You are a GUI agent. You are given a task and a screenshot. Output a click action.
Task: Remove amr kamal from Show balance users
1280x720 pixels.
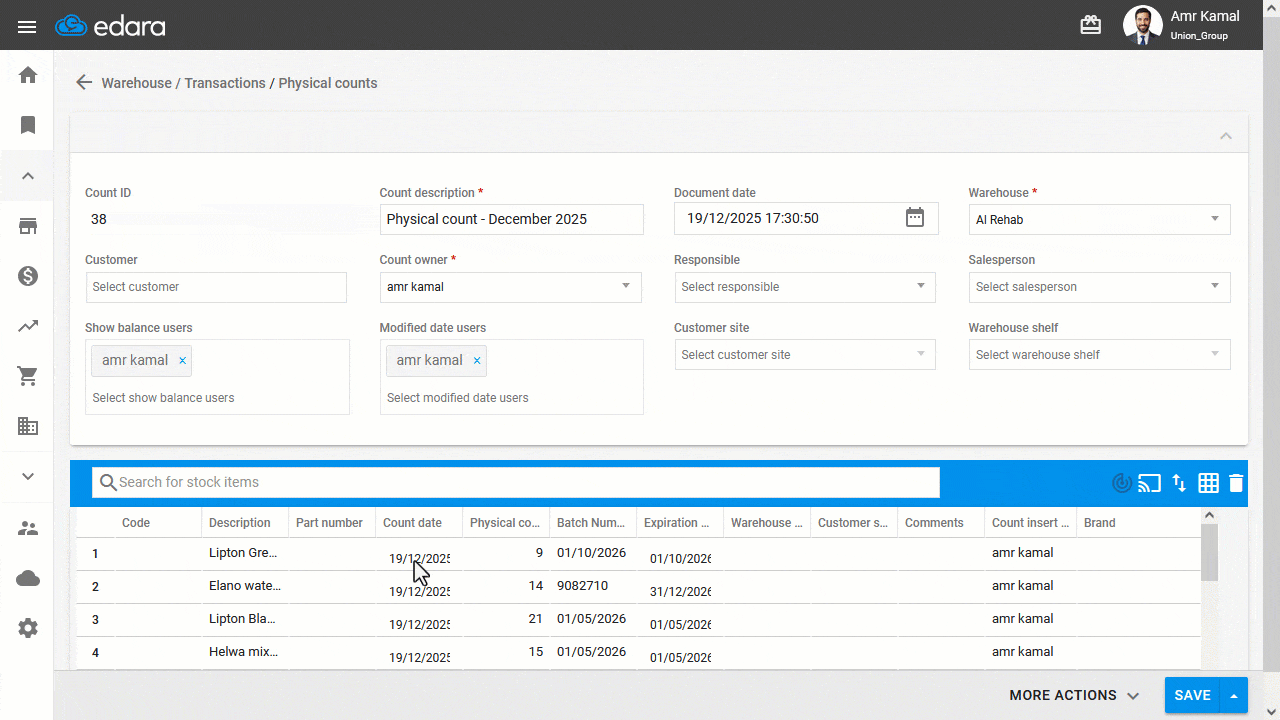pos(182,361)
